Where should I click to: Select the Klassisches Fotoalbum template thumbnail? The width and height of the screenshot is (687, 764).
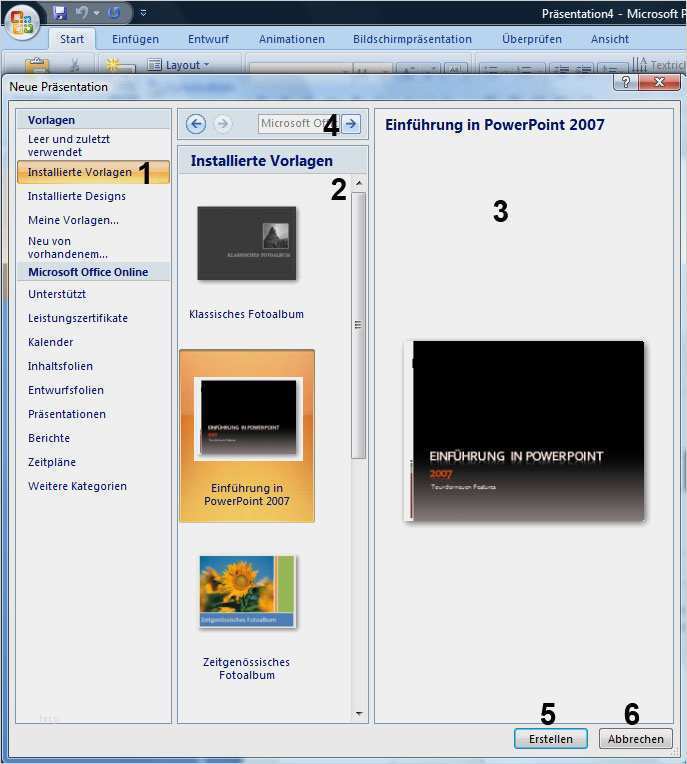coord(247,243)
